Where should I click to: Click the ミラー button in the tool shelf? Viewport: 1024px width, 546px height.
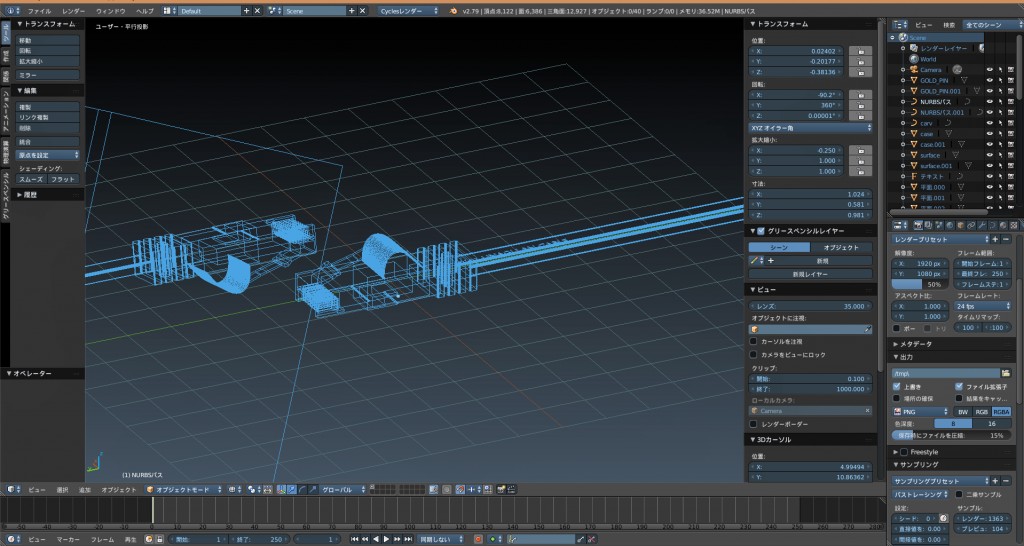pos(48,75)
